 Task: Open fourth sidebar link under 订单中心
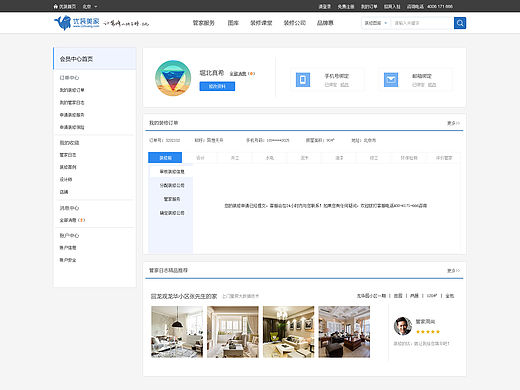72,127
